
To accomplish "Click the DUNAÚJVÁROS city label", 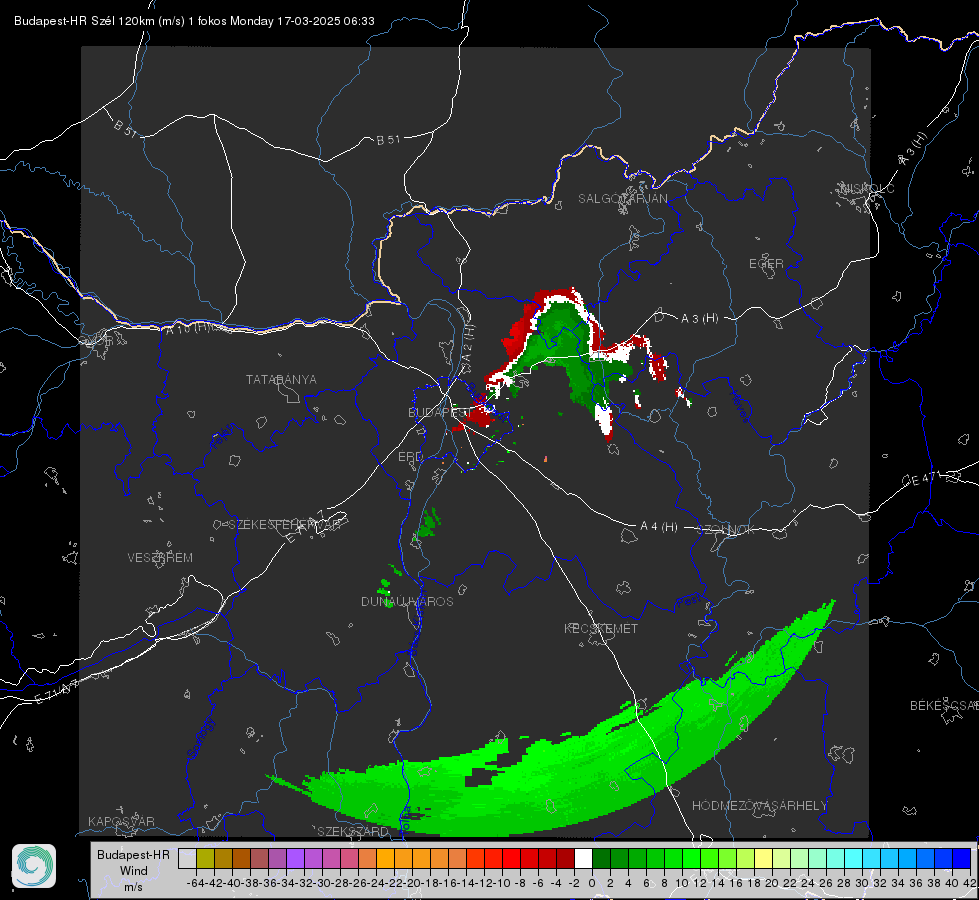I will [407, 601].
